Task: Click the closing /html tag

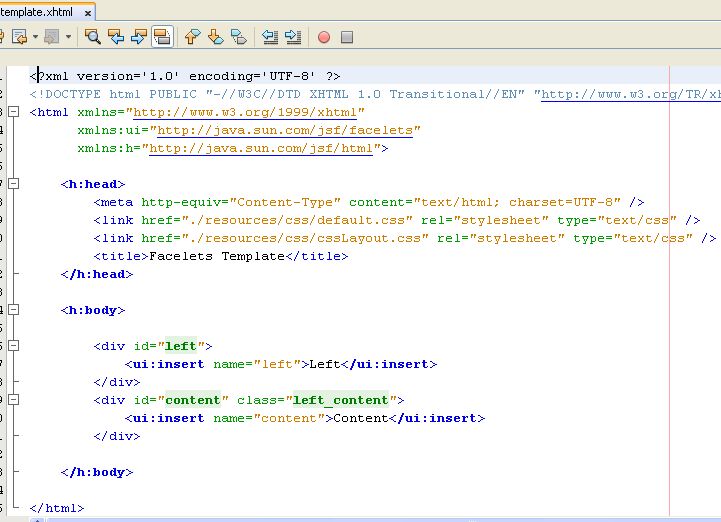Action: 57,508
